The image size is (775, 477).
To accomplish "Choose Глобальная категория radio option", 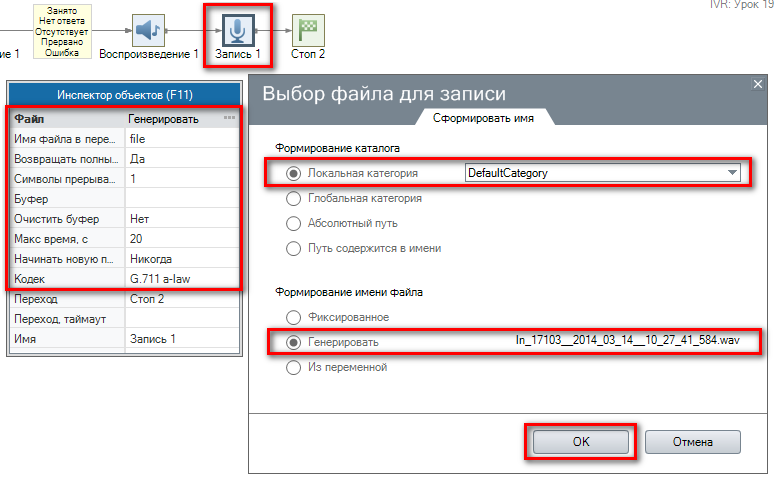I will pos(294,198).
